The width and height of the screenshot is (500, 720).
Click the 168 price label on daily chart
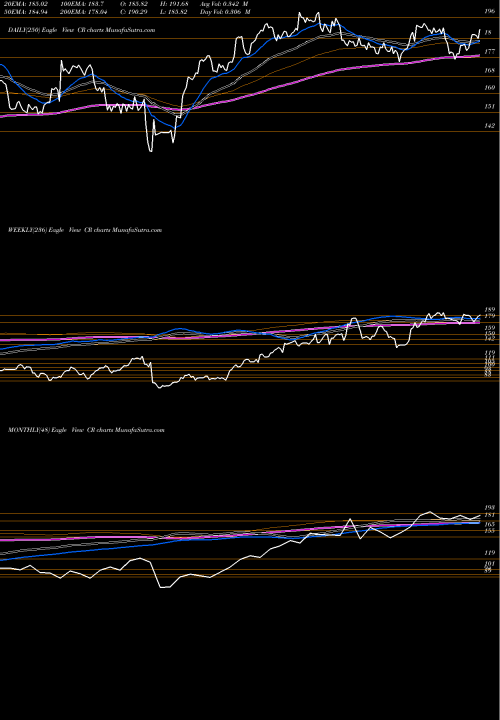click(x=490, y=70)
